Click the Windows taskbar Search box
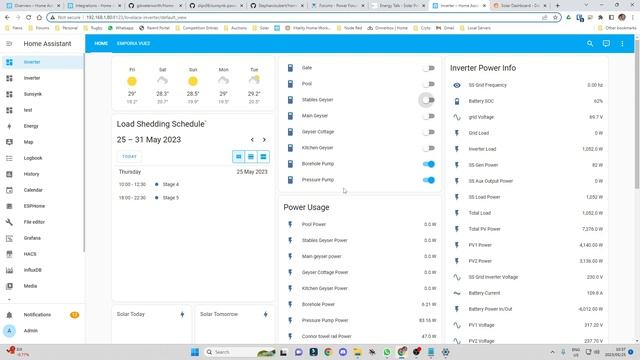Screen dimensions: 640x360 (x=240, y=352)
